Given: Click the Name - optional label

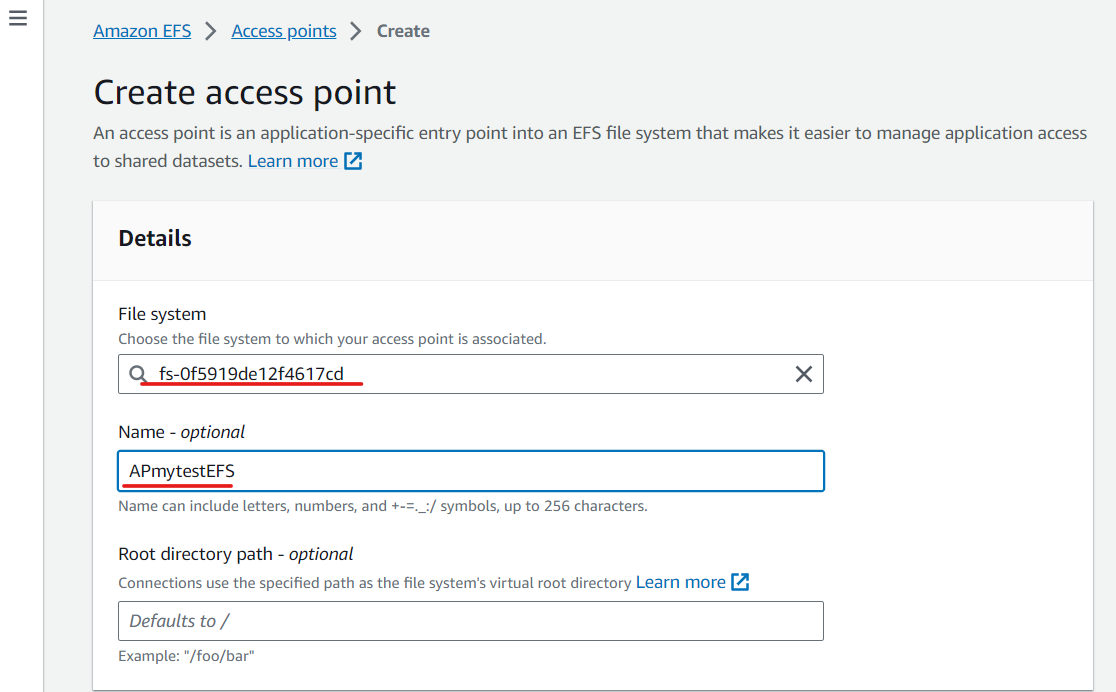Looking at the screenshot, I should point(181,432).
